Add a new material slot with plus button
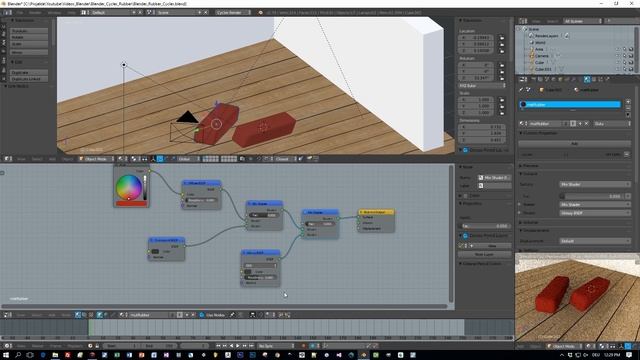The height and width of the screenshot is (360, 640). 628,102
